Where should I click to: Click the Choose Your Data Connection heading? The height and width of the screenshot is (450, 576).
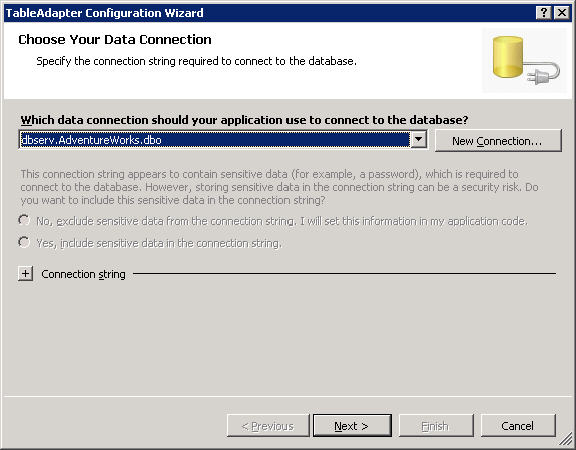(115, 39)
